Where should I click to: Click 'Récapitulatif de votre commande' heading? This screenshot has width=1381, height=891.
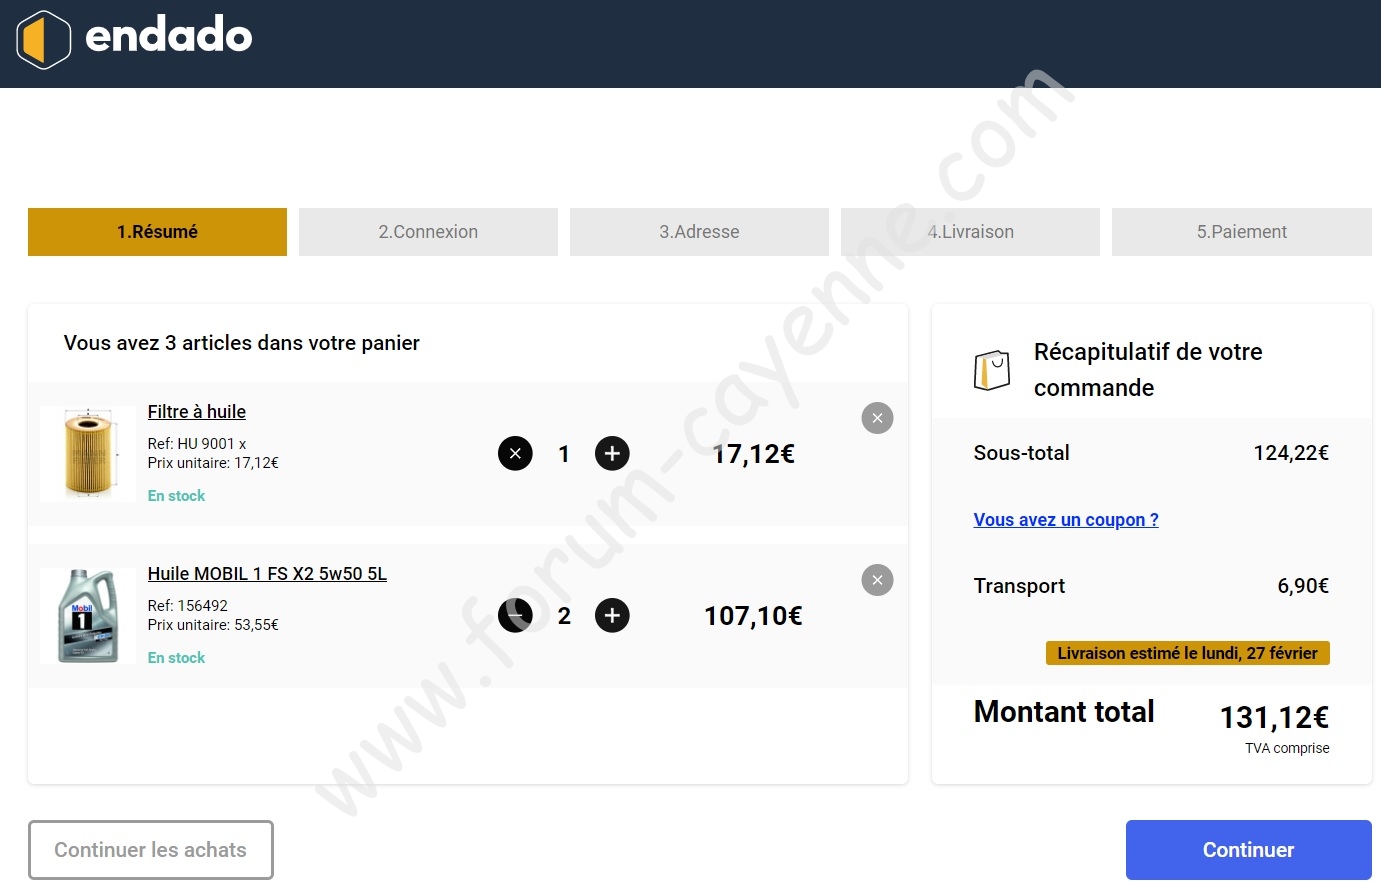pyautogui.click(x=1148, y=370)
